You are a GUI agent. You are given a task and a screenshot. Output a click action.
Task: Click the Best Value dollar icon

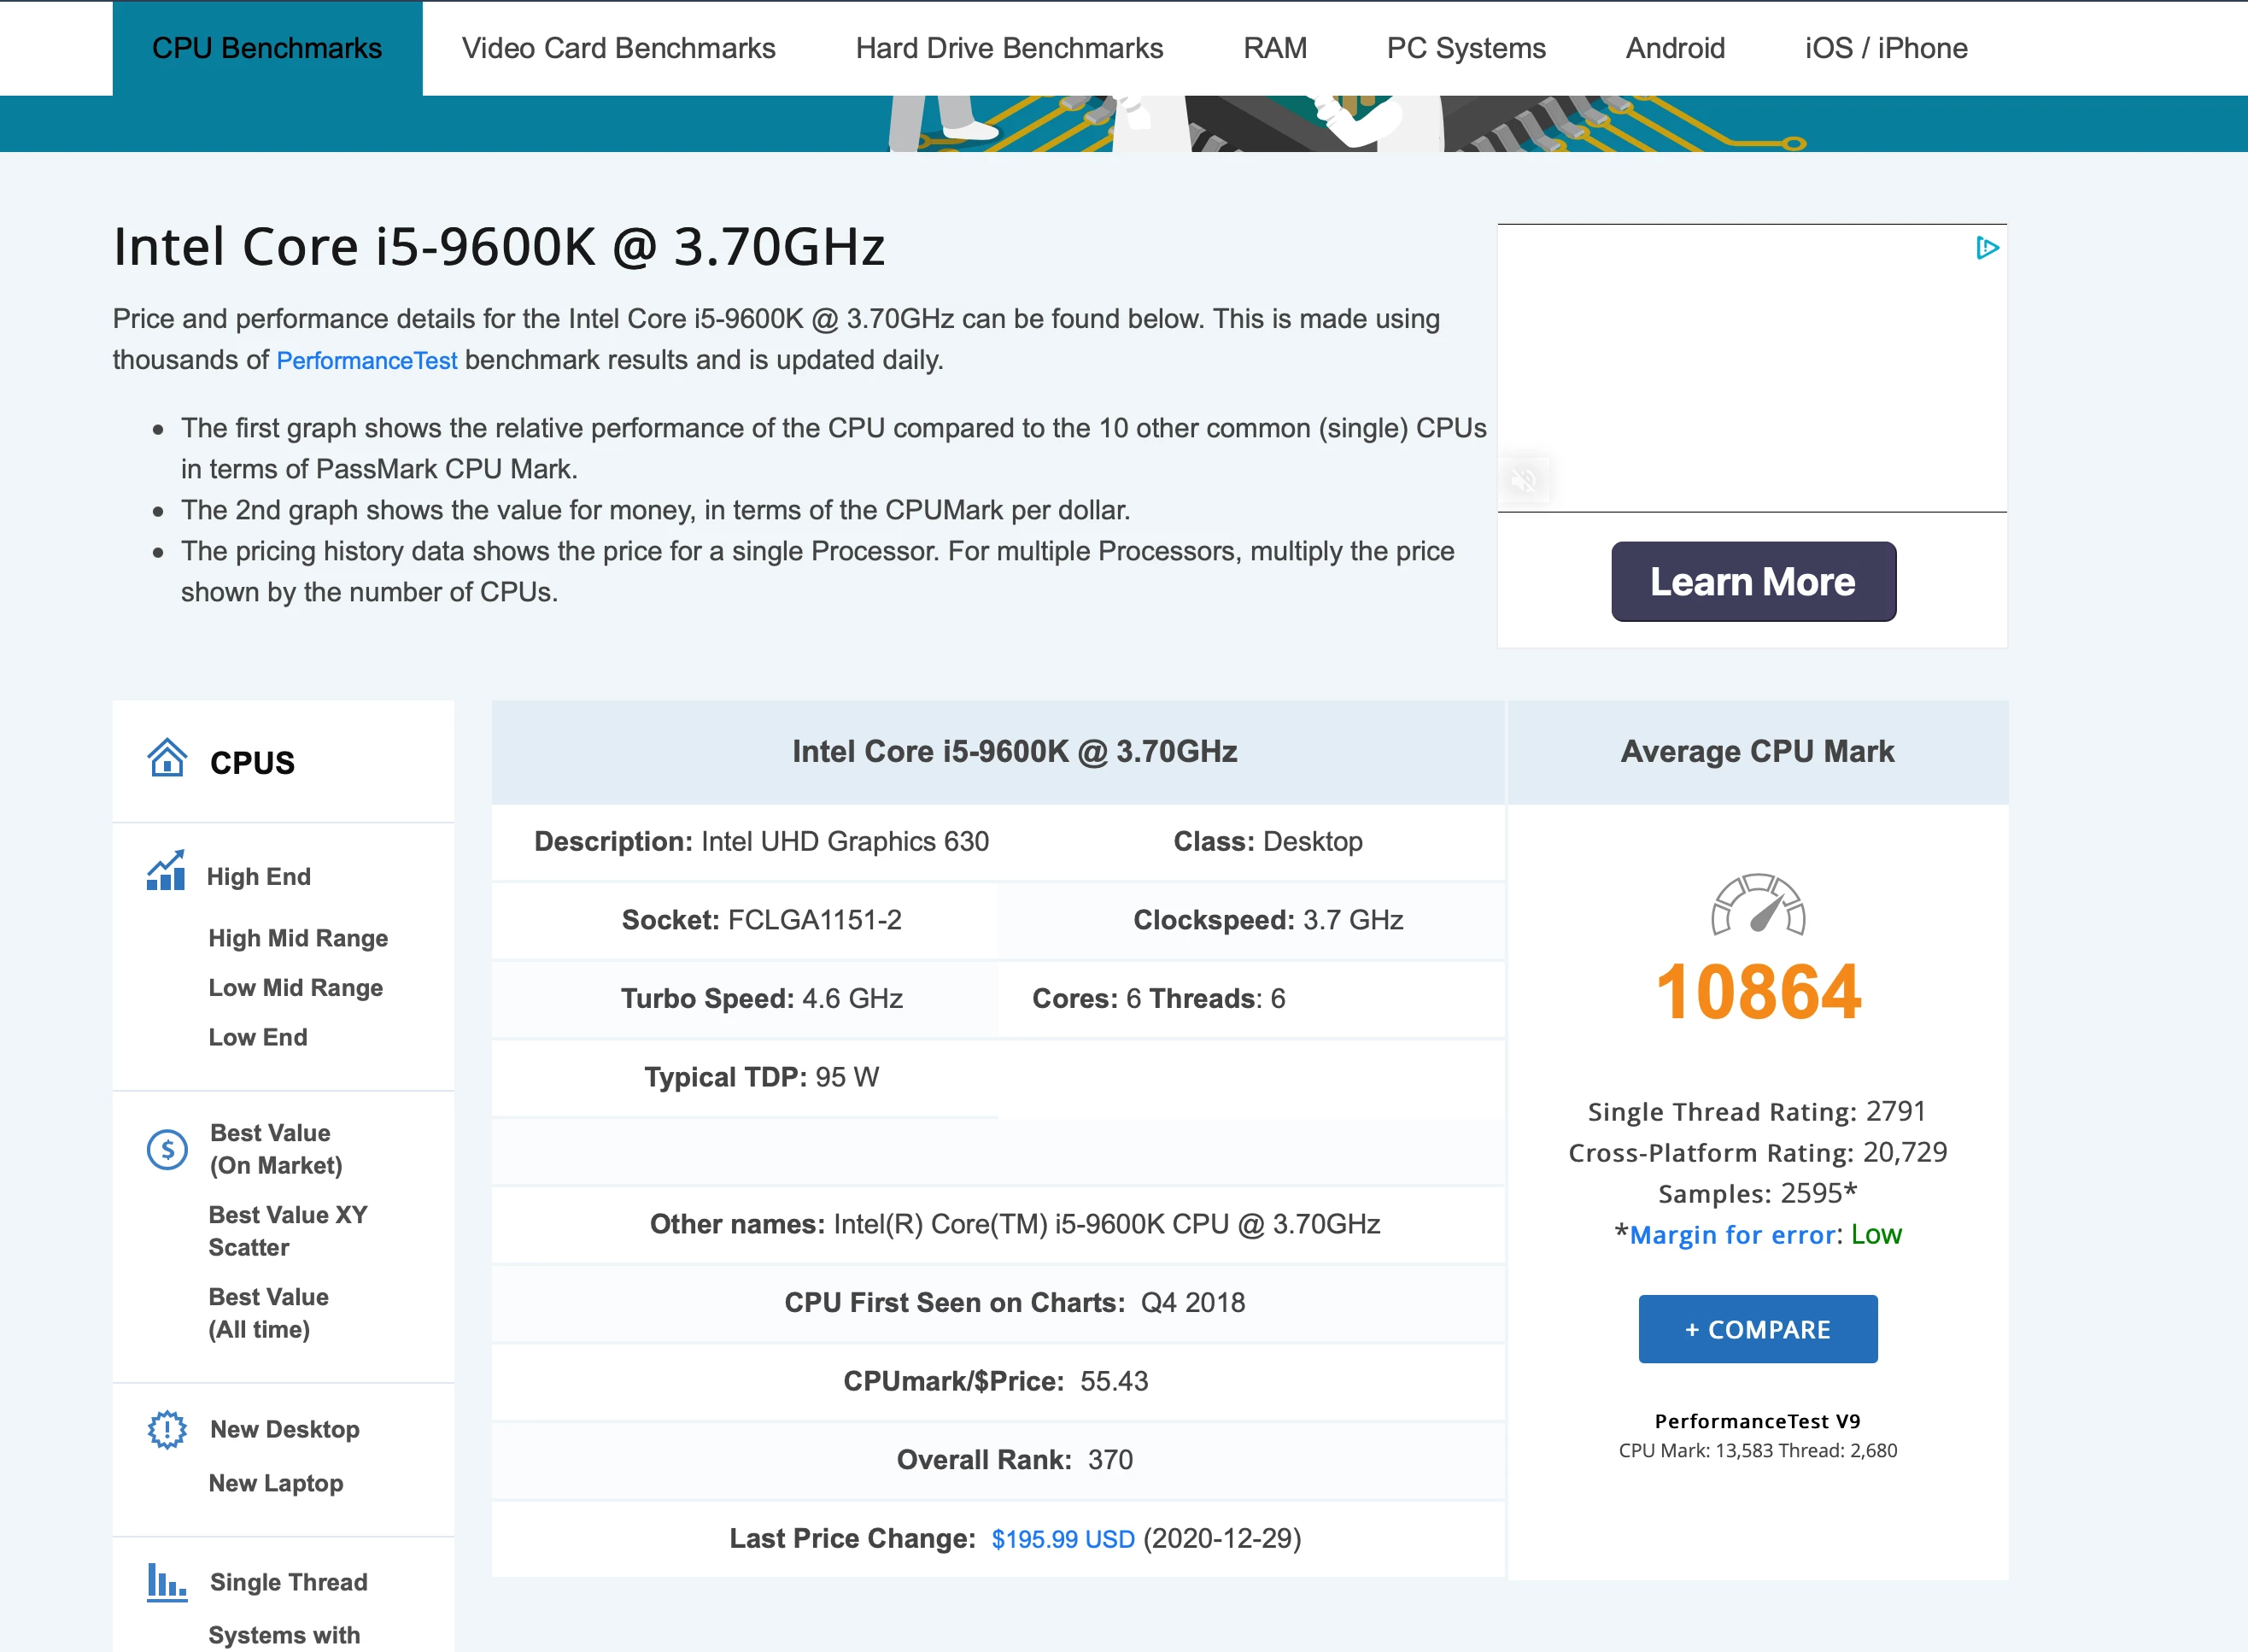click(167, 1150)
